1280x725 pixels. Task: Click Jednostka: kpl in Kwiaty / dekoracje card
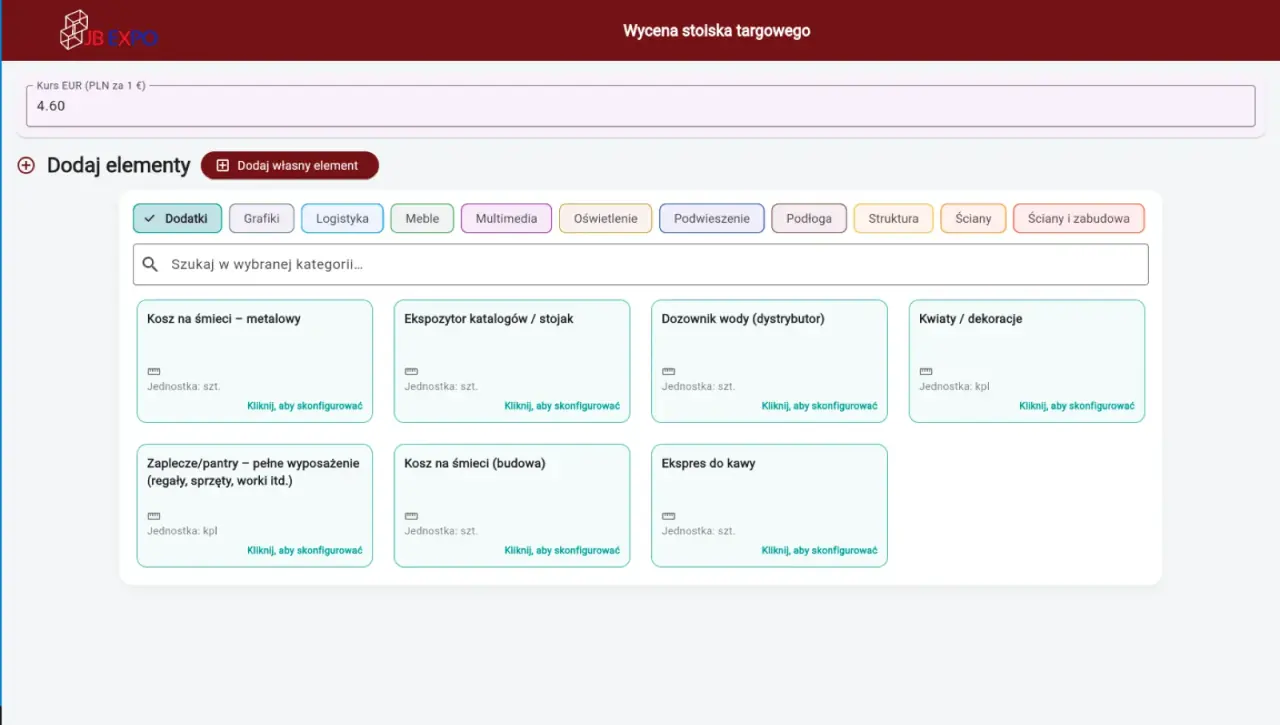[954, 386]
